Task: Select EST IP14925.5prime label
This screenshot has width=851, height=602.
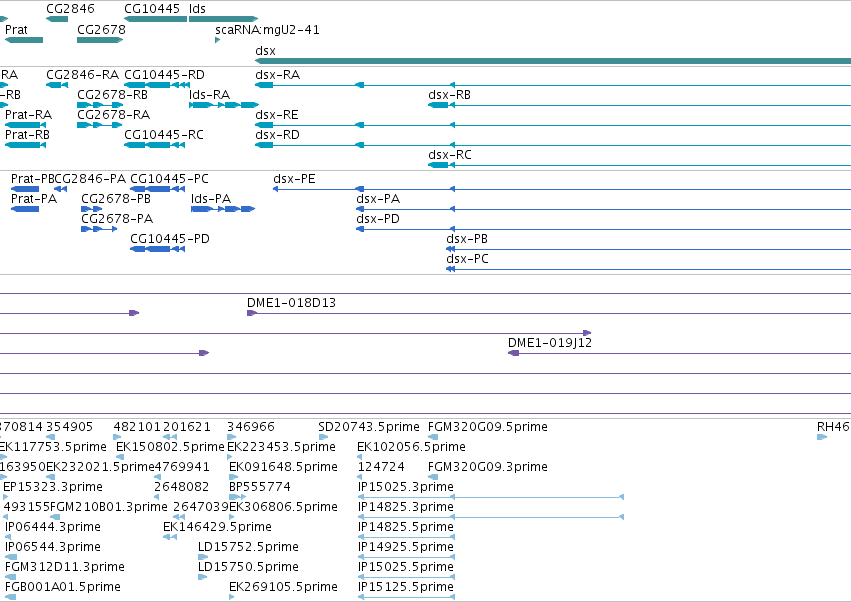Action: click(x=405, y=547)
